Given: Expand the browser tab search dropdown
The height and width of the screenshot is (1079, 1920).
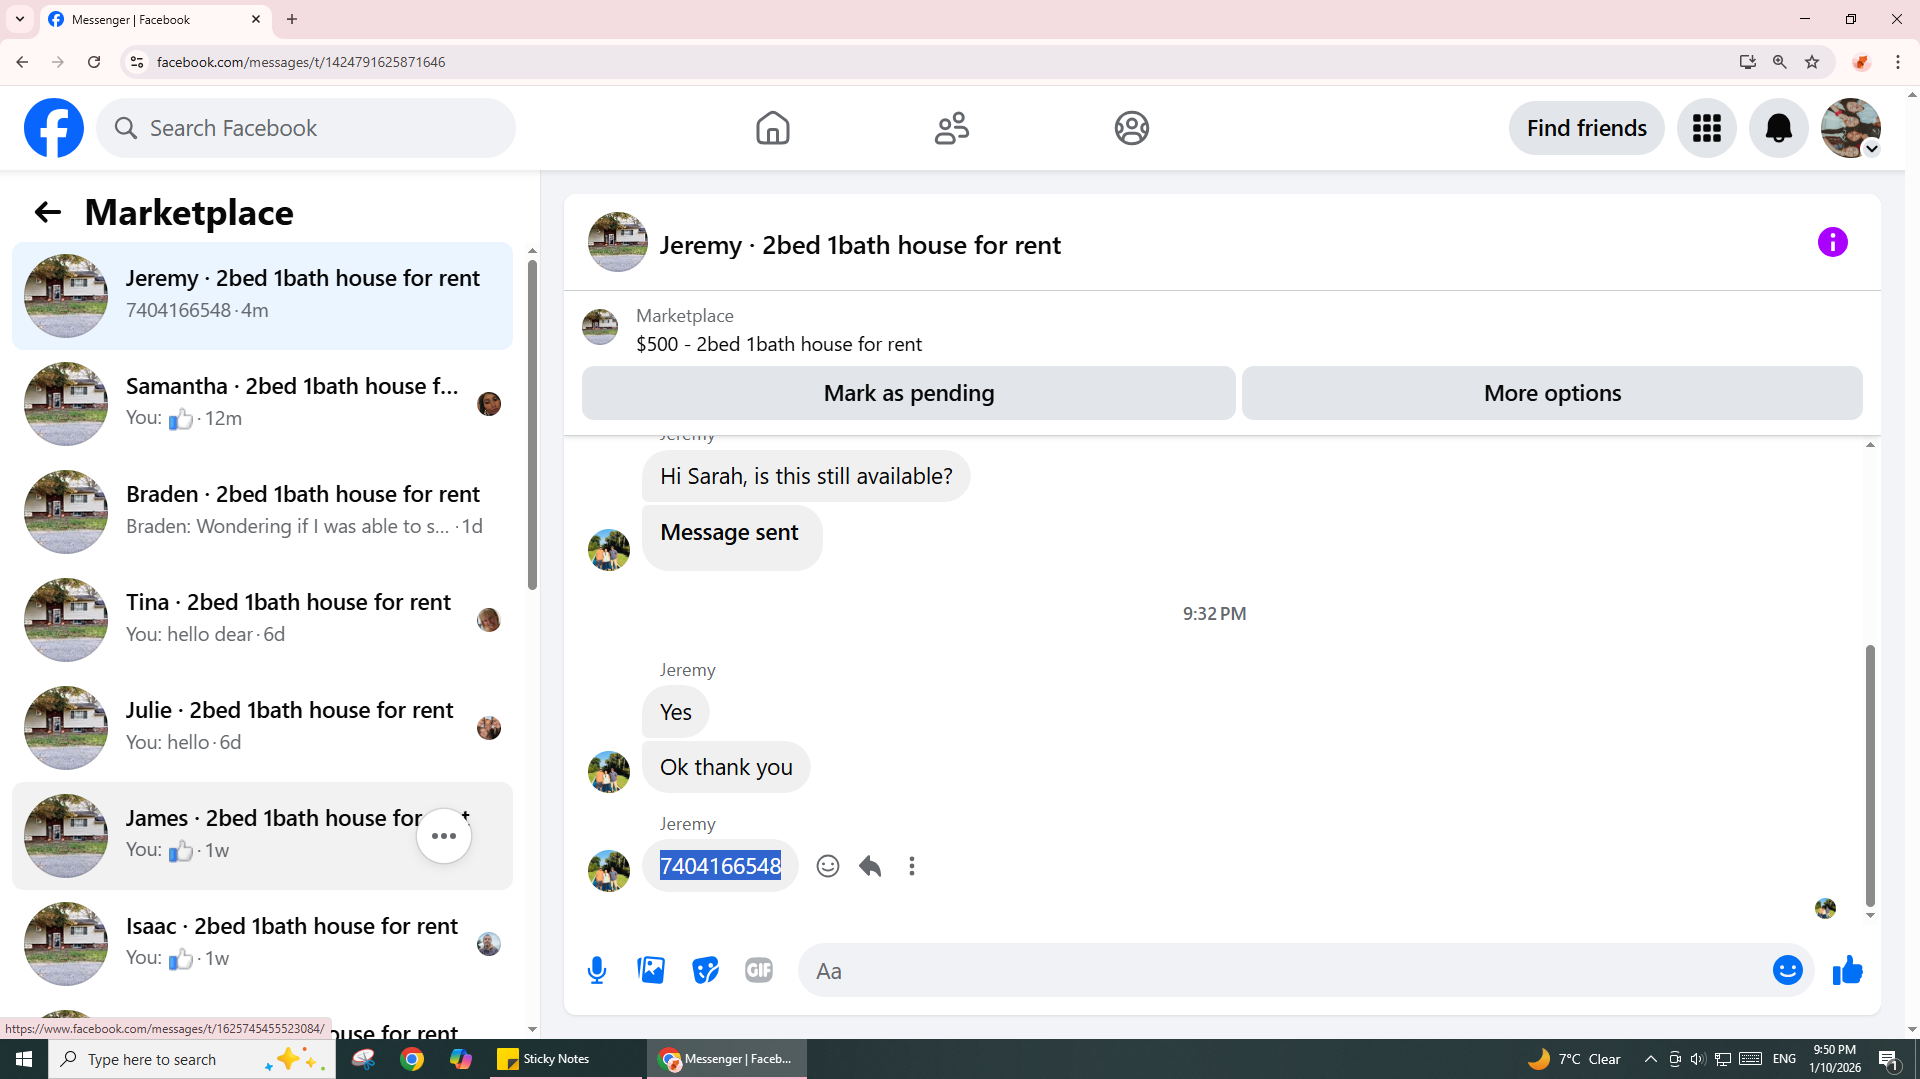Looking at the screenshot, I should [x=20, y=19].
